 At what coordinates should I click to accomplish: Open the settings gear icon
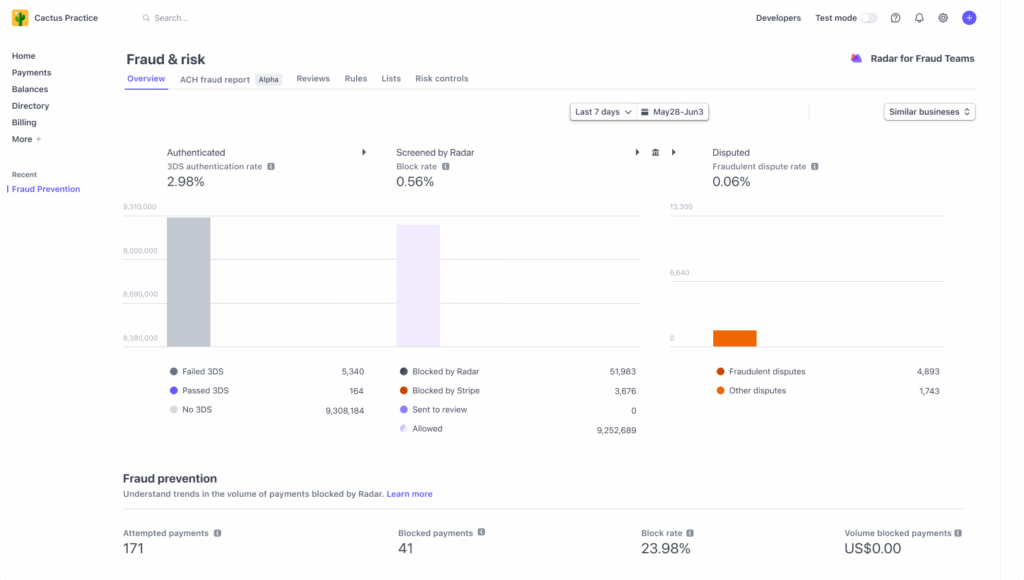point(943,18)
